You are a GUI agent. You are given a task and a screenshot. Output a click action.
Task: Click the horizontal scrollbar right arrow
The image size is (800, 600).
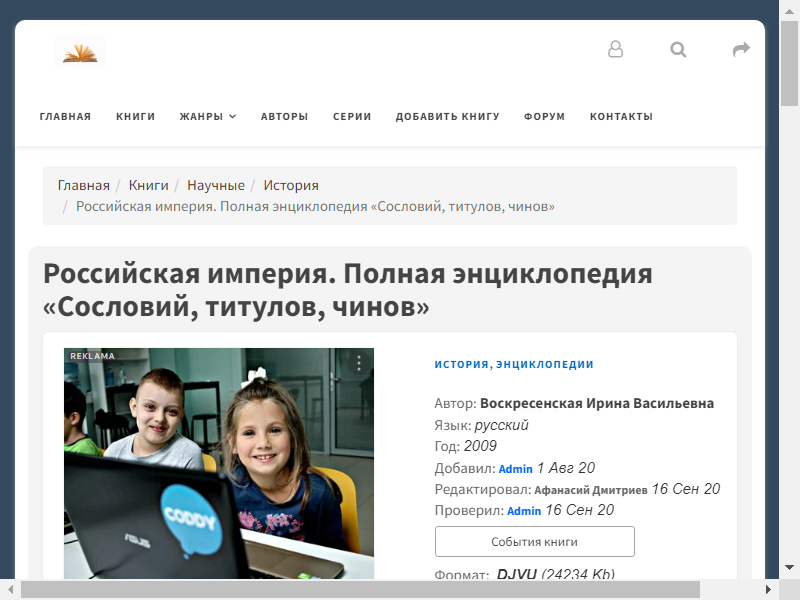pyautogui.click(x=768, y=590)
